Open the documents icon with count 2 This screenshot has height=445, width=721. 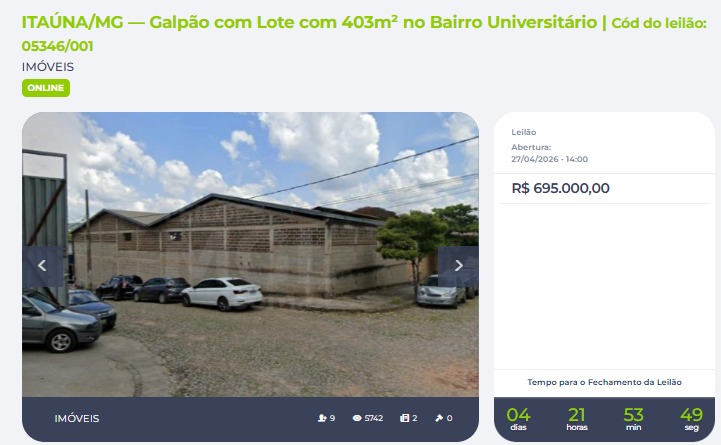(x=404, y=418)
